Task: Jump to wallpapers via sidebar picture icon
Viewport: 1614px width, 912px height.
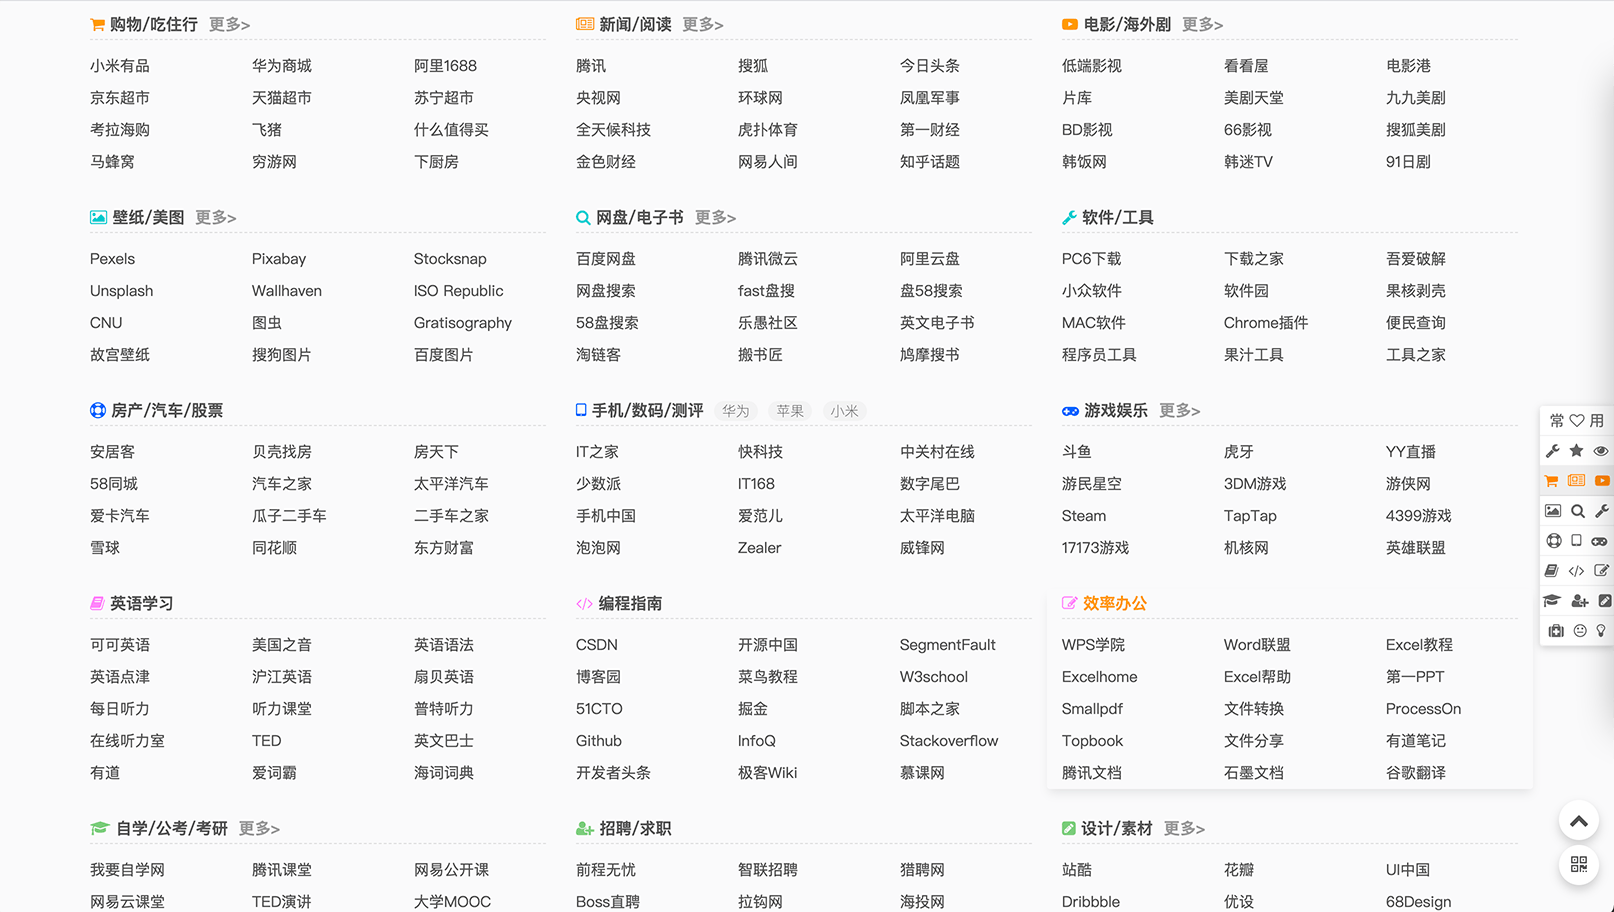Action: click(1553, 511)
